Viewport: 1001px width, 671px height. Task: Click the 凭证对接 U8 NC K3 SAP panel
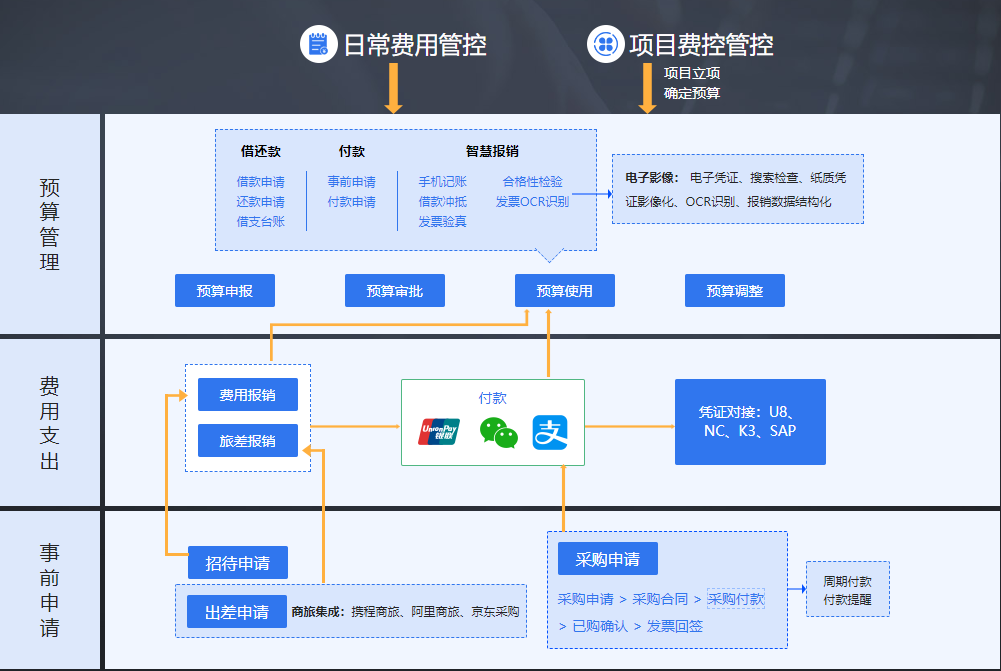pos(749,421)
